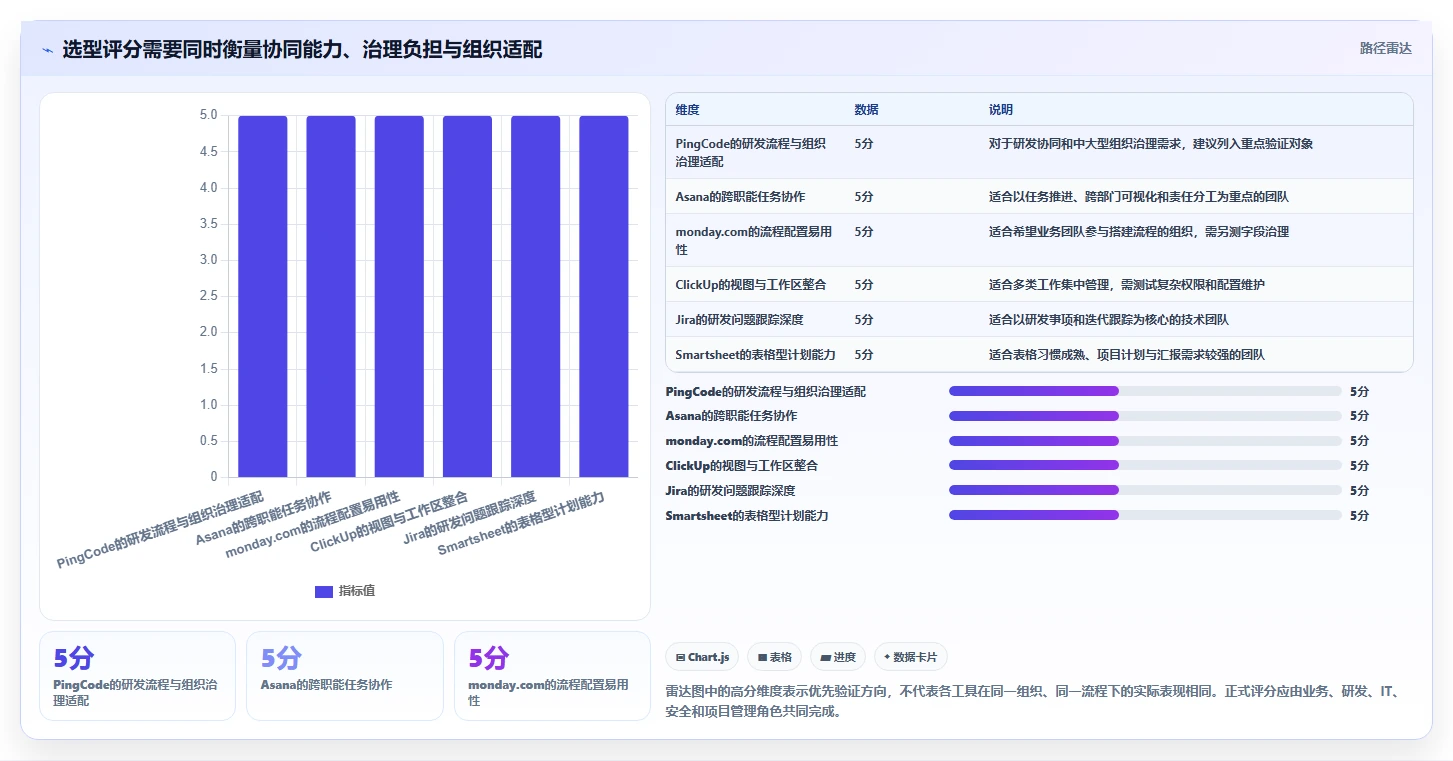Click description 适合以研发事项和迭代跟踪为核心的技术团队
This screenshot has width=1453, height=761.
[x=1109, y=320]
